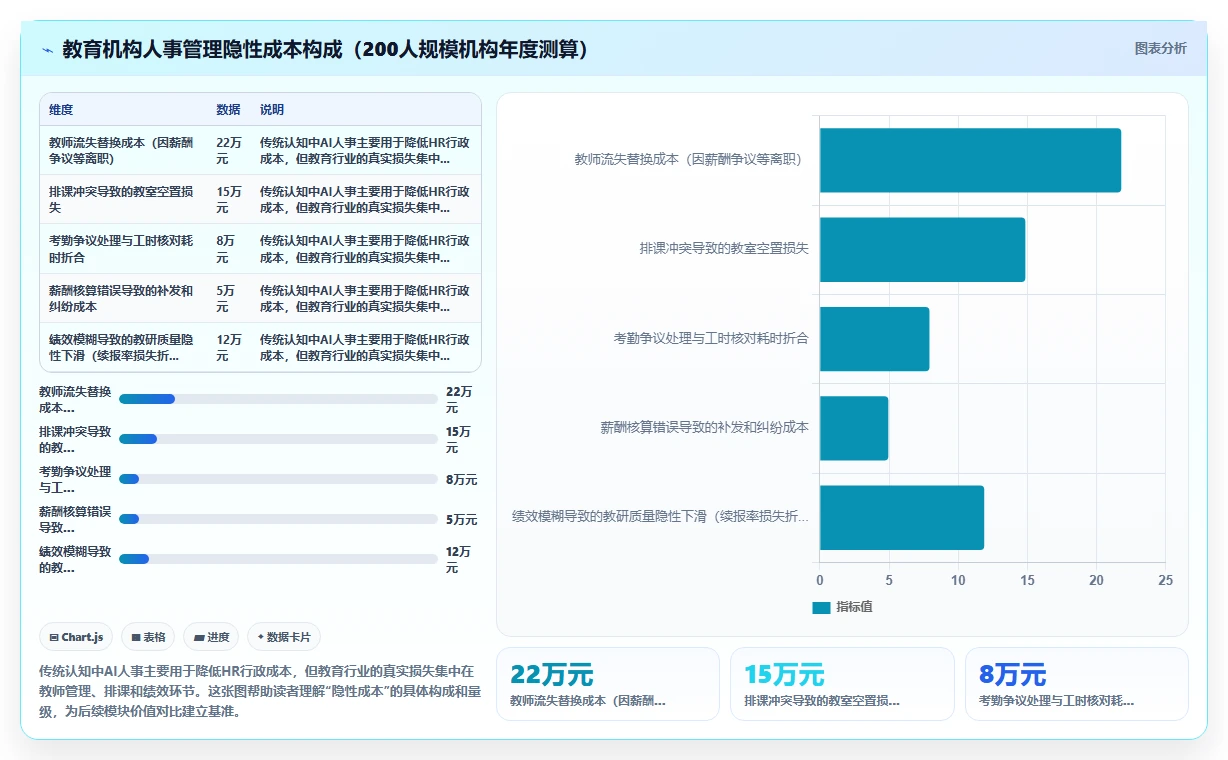Click table cell 绩效模糊导致的教研质量隐性下滑
The height and width of the screenshot is (760, 1228).
[x=122, y=347]
